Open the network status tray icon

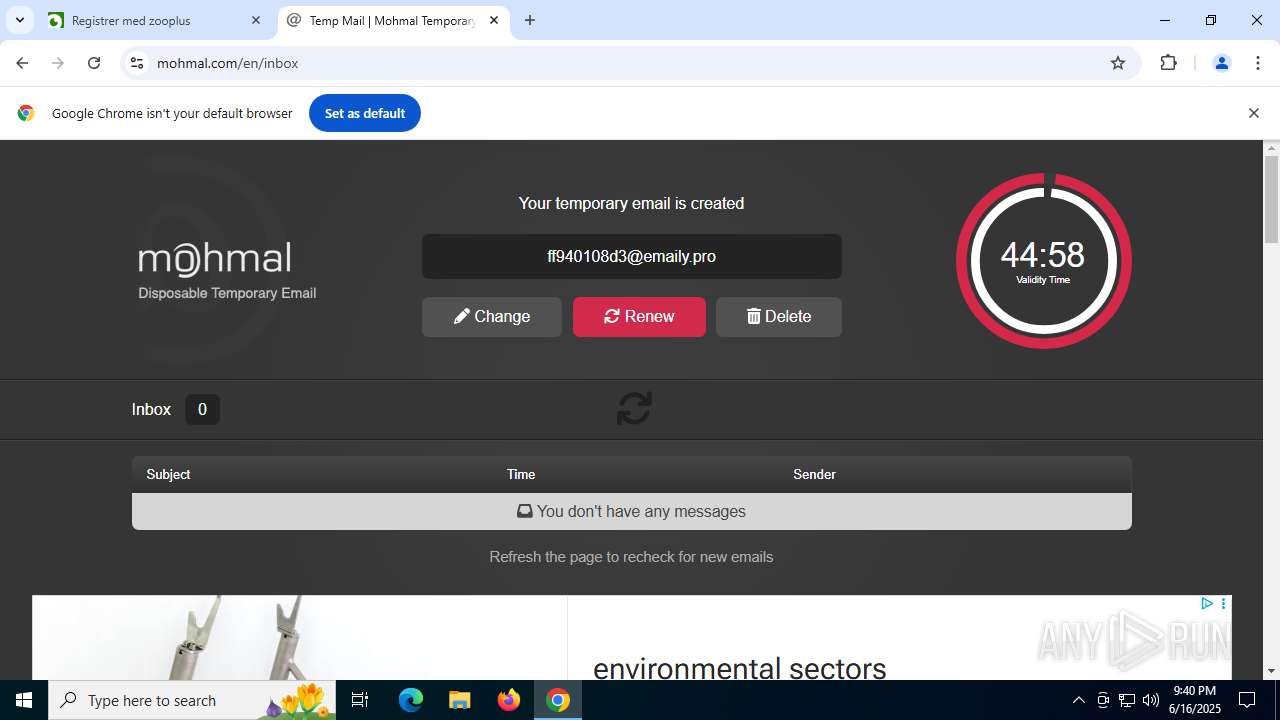point(1127,700)
